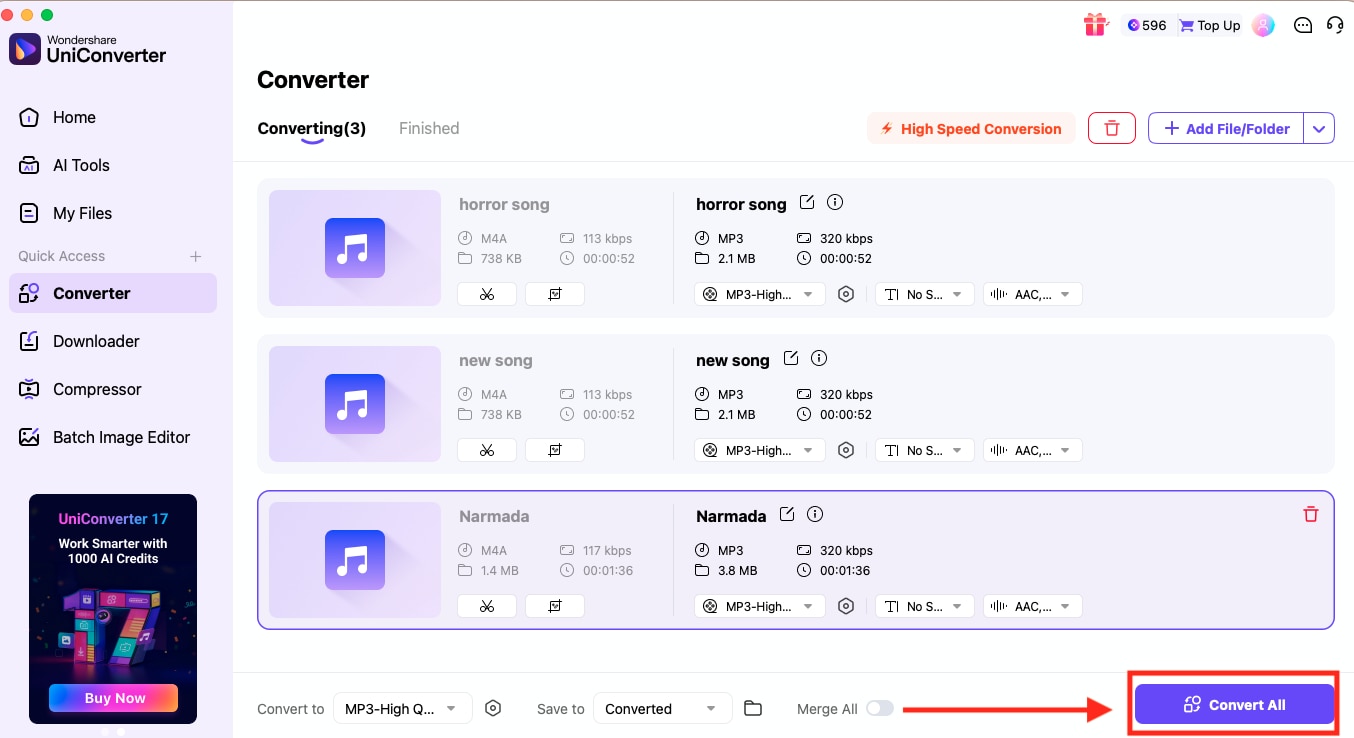
Task: Open output folder icon beside Save to
Action: 753,707
